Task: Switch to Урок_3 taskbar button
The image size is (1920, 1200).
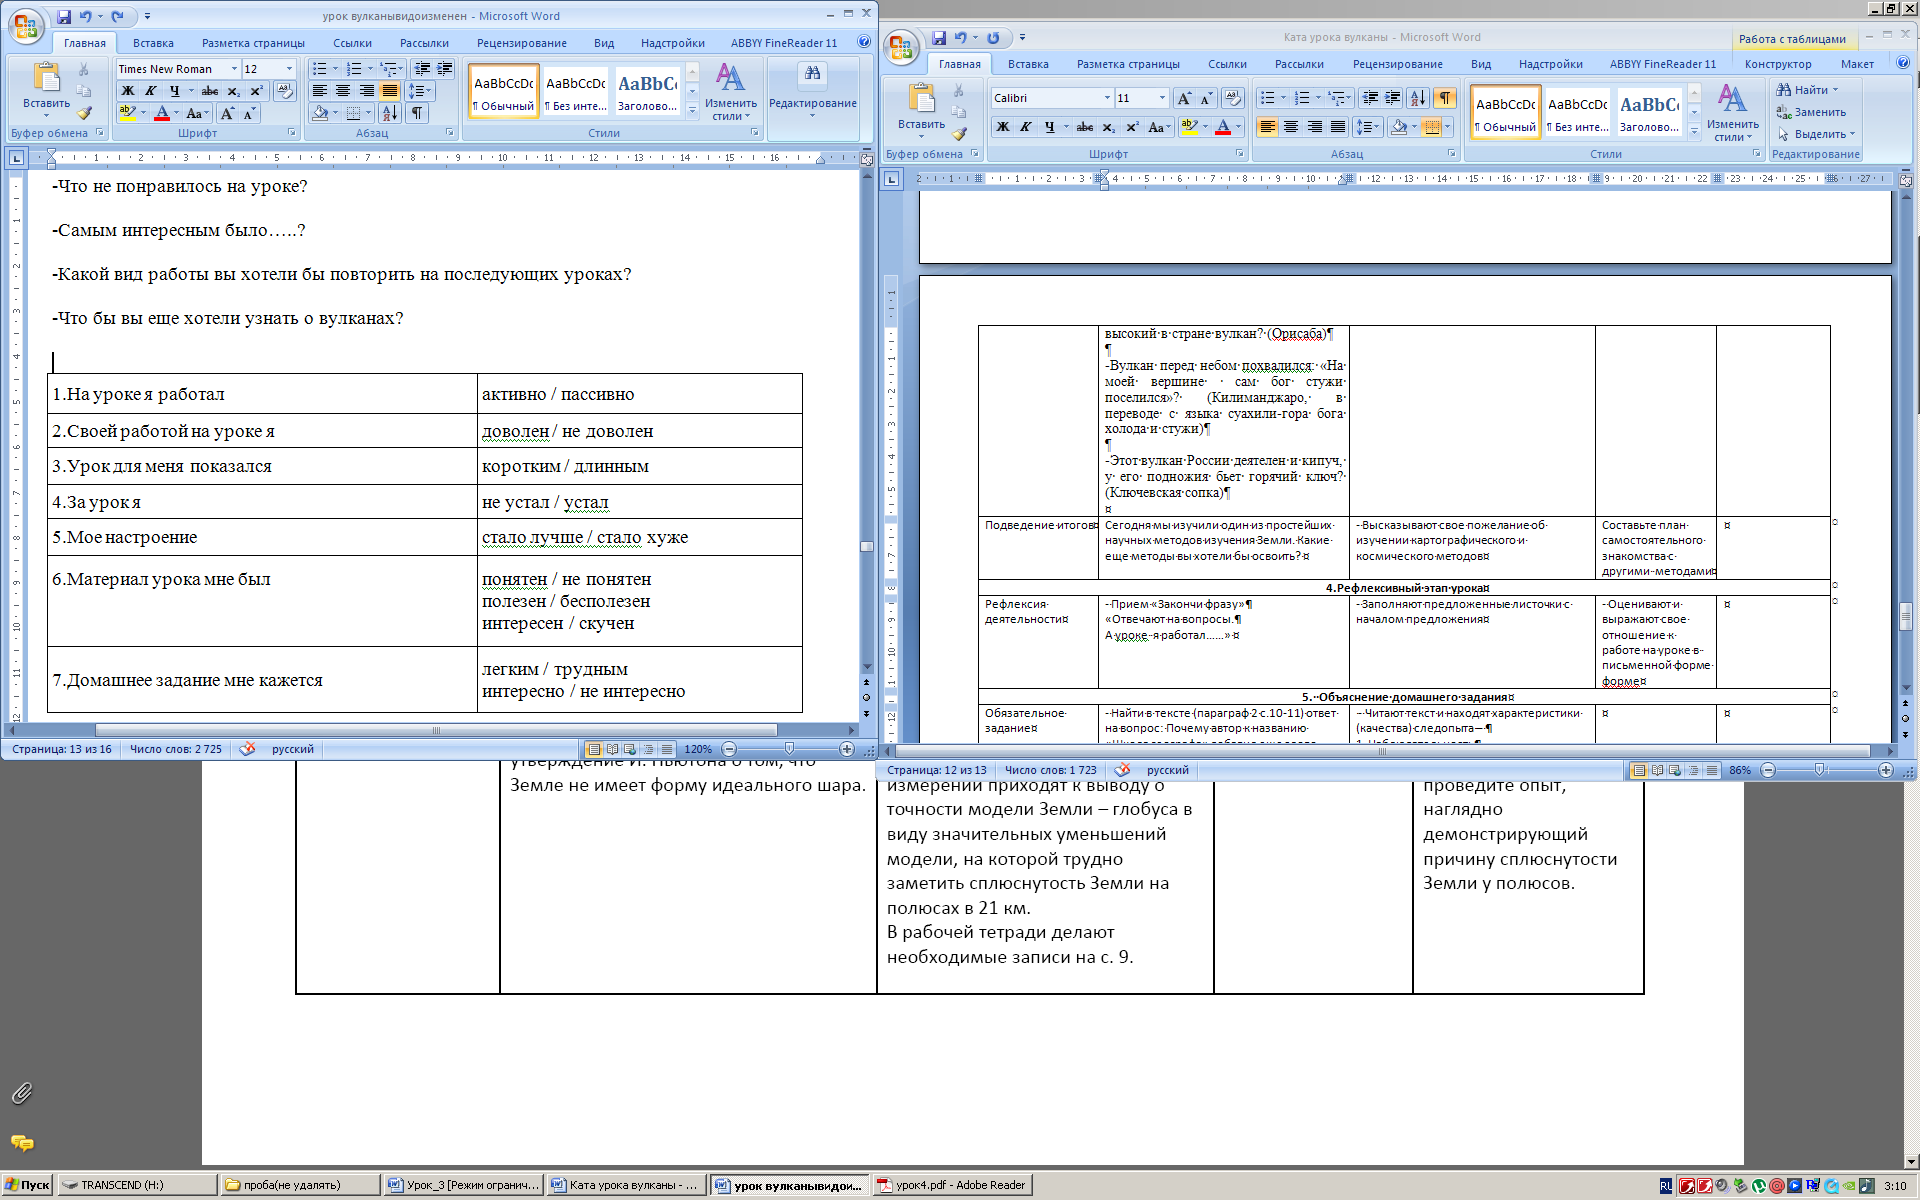Action: (x=463, y=1185)
